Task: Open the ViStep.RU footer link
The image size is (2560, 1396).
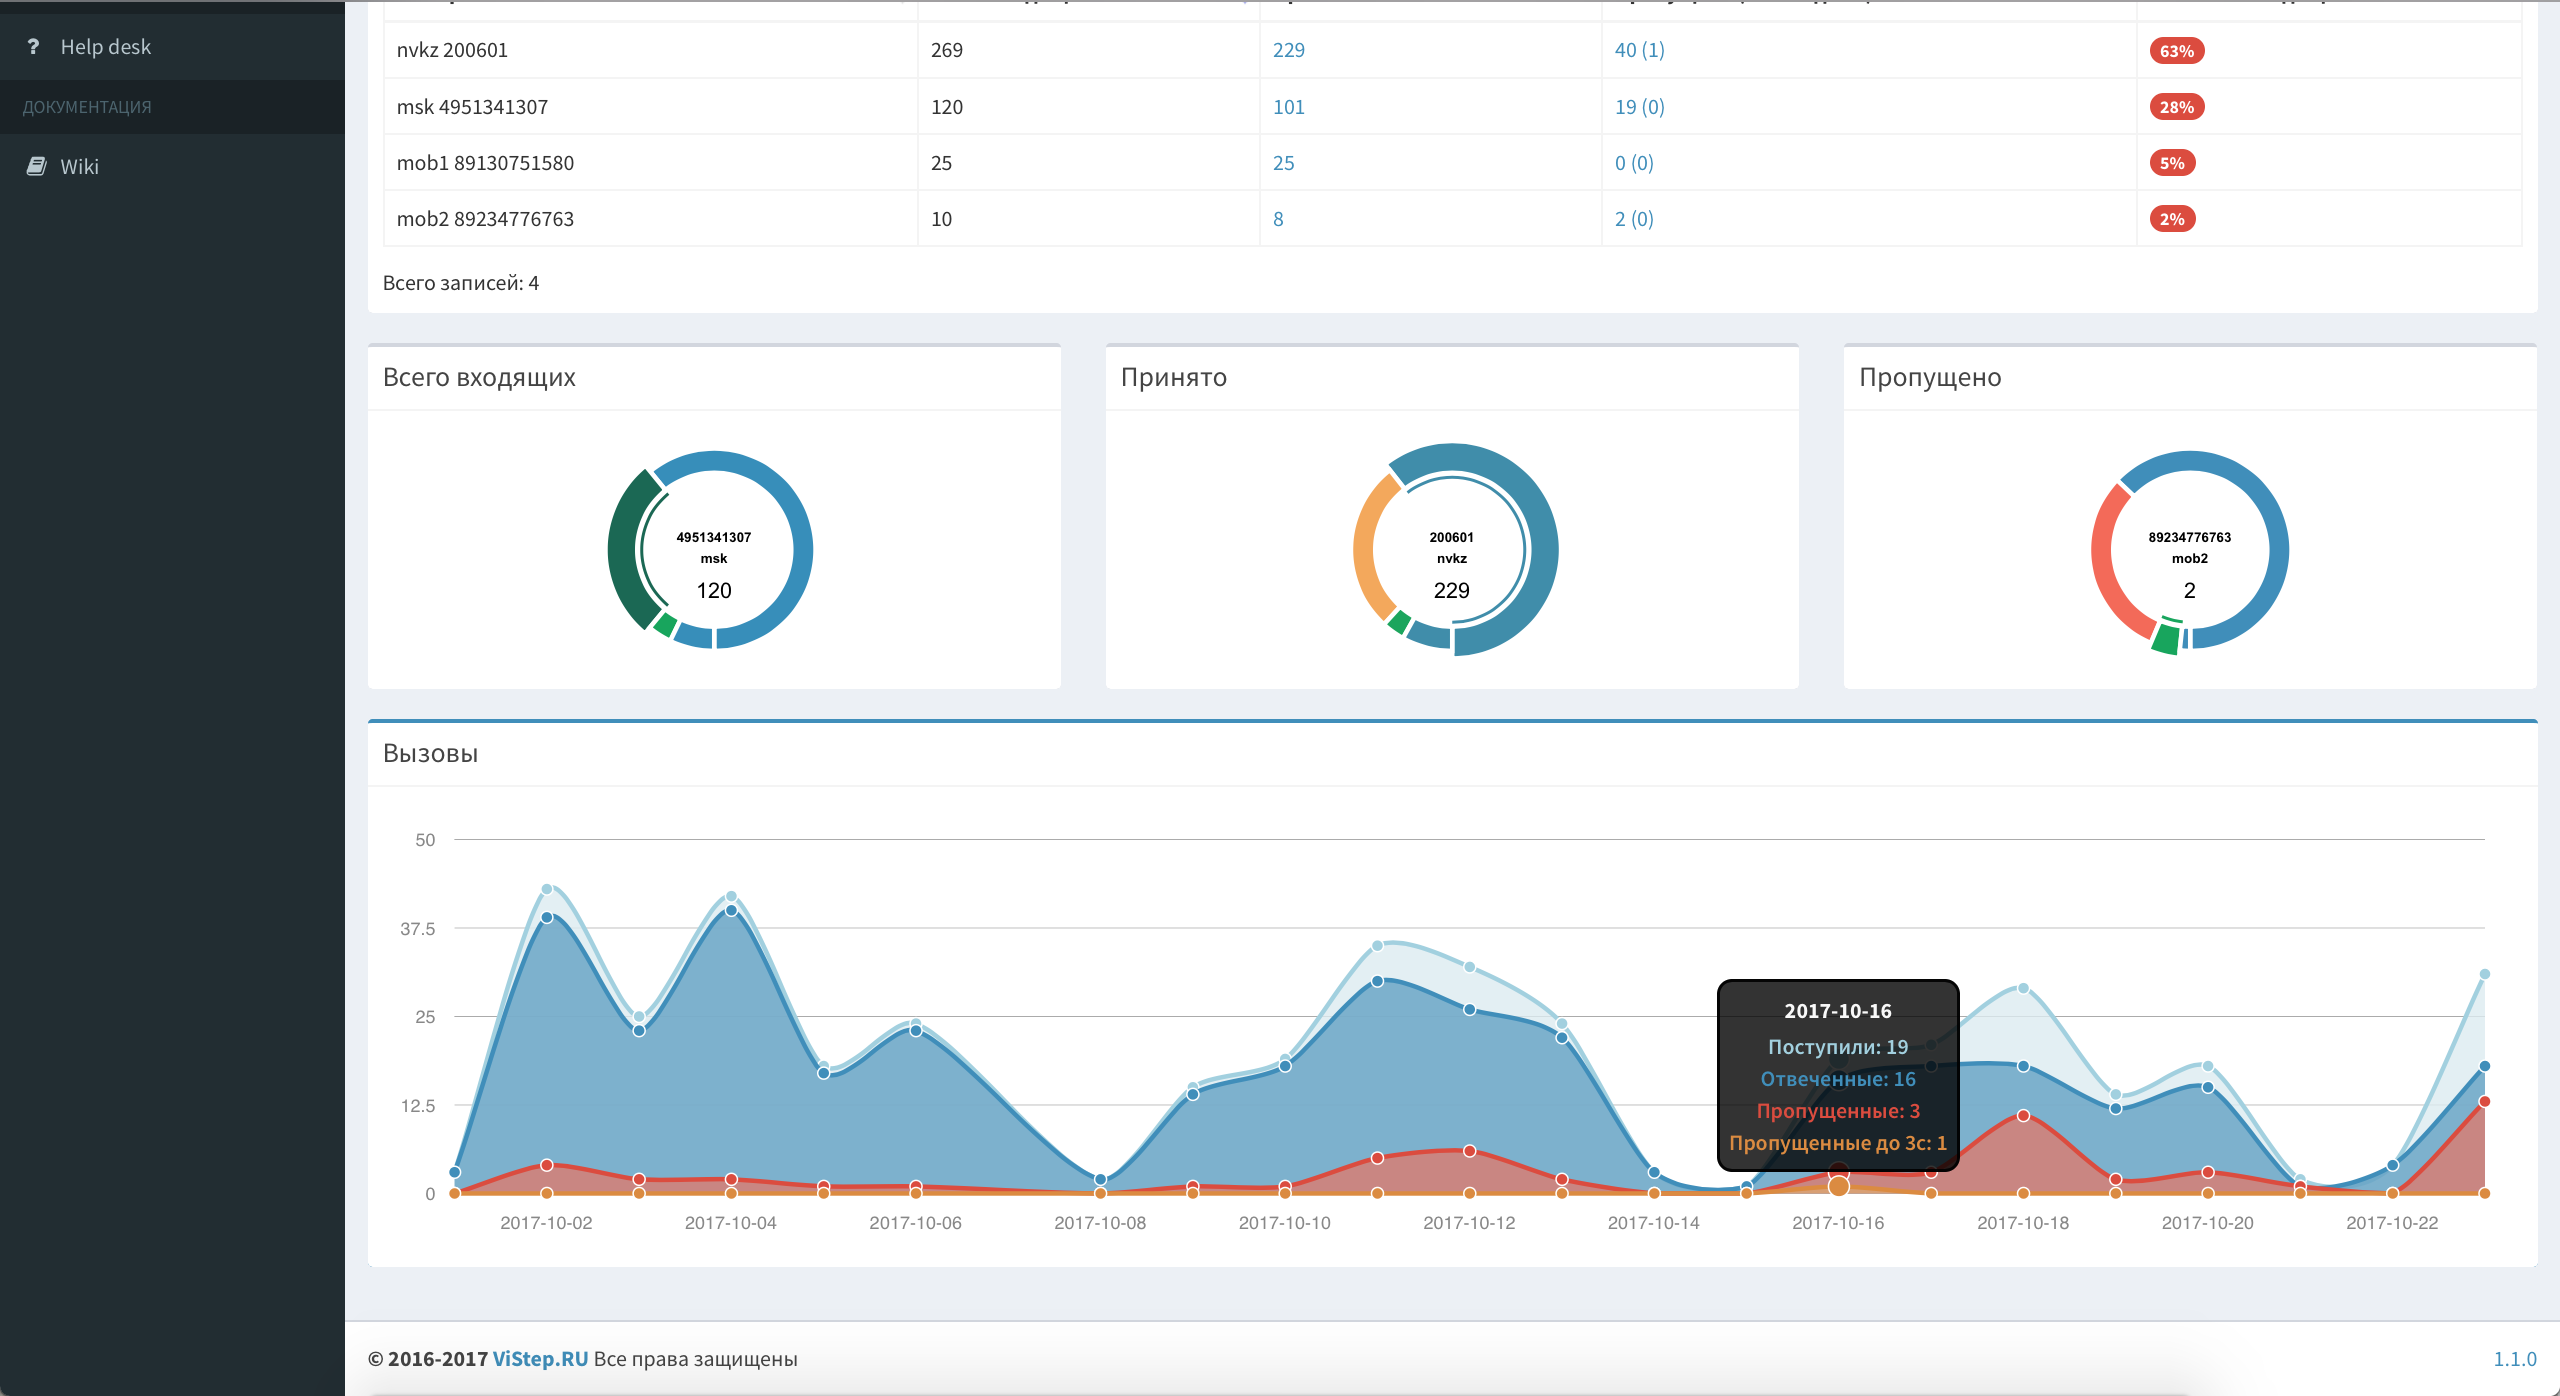Action: coord(540,1359)
